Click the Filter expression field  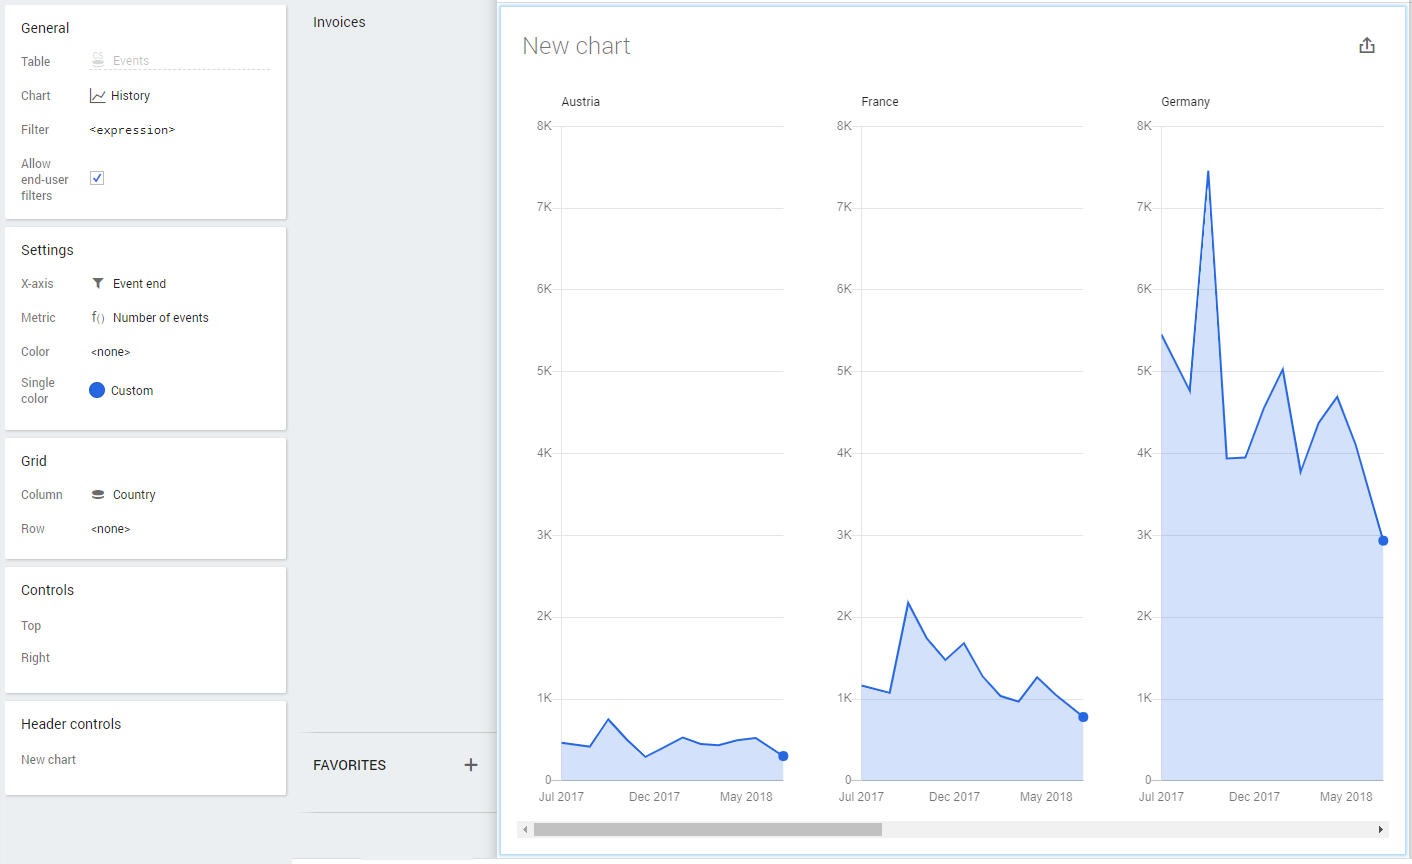[132, 130]
